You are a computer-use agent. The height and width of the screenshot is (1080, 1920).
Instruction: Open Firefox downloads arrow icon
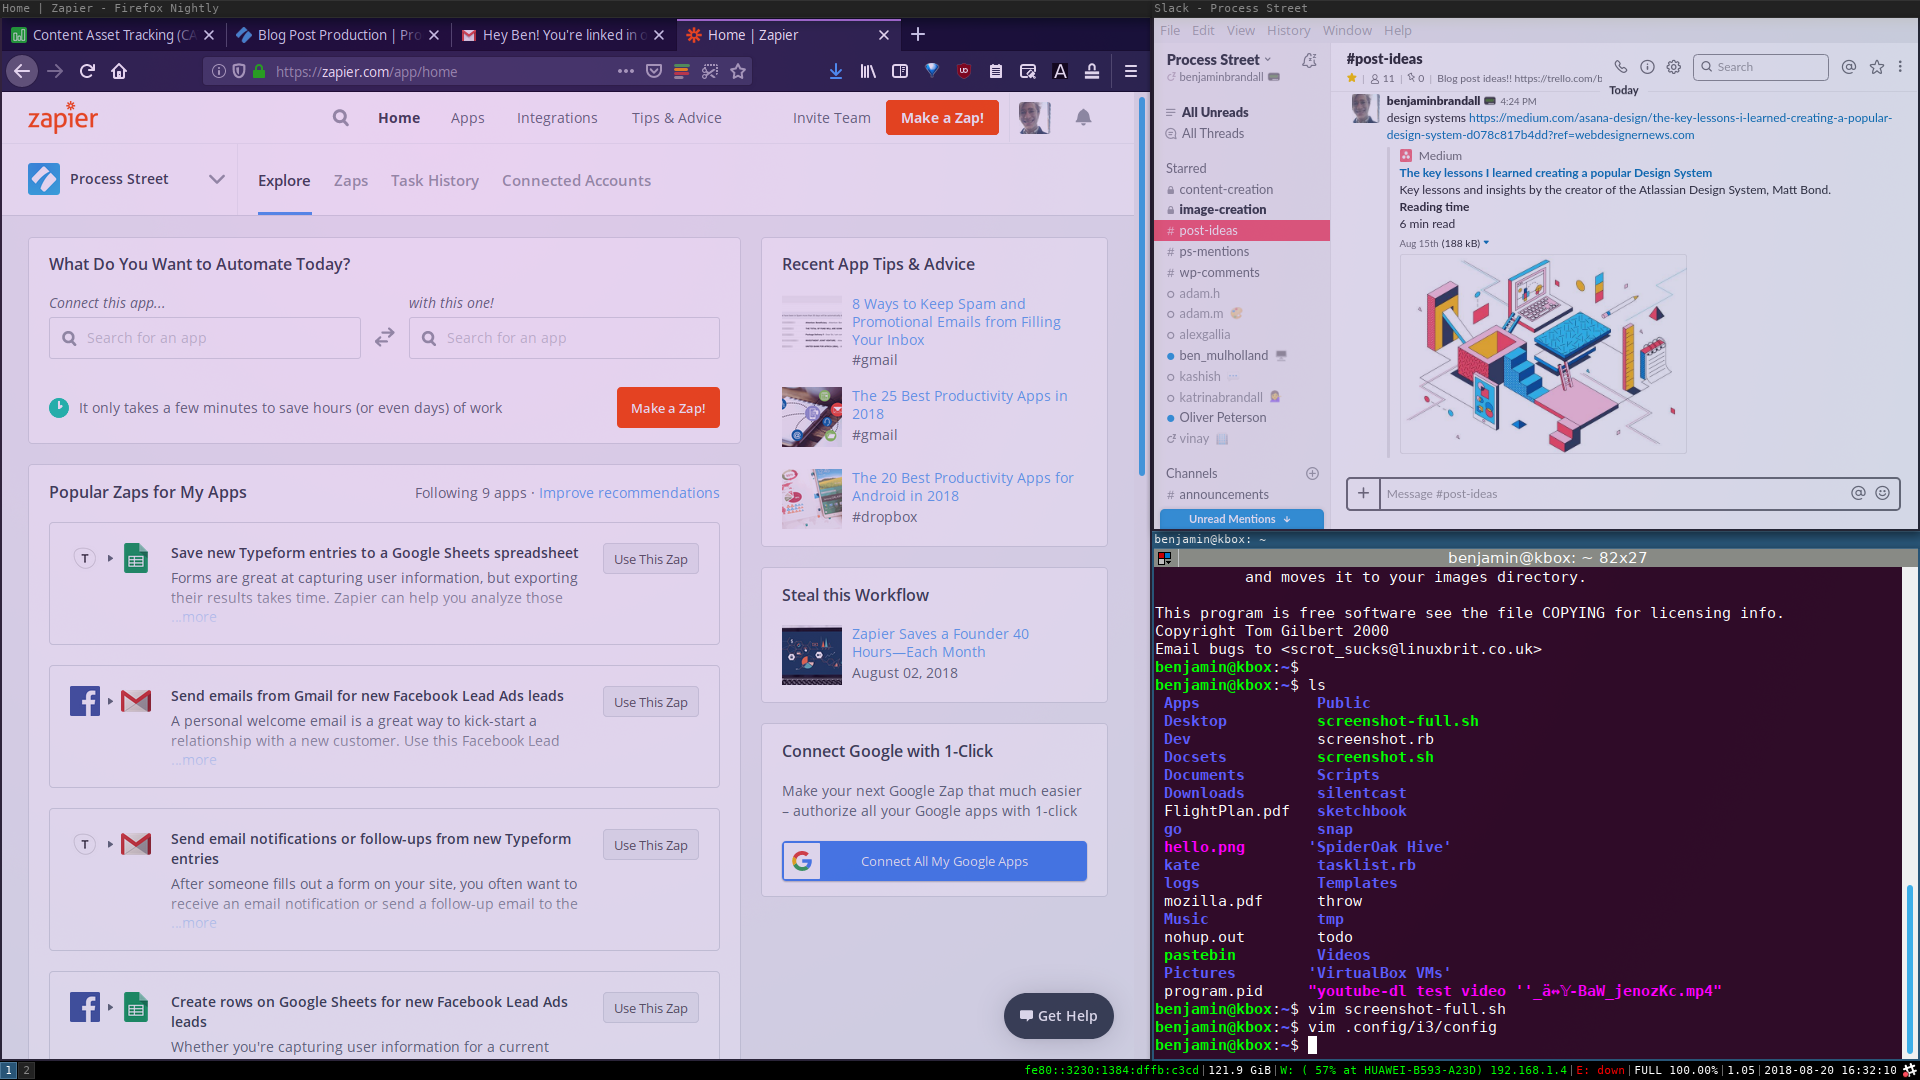836,71
